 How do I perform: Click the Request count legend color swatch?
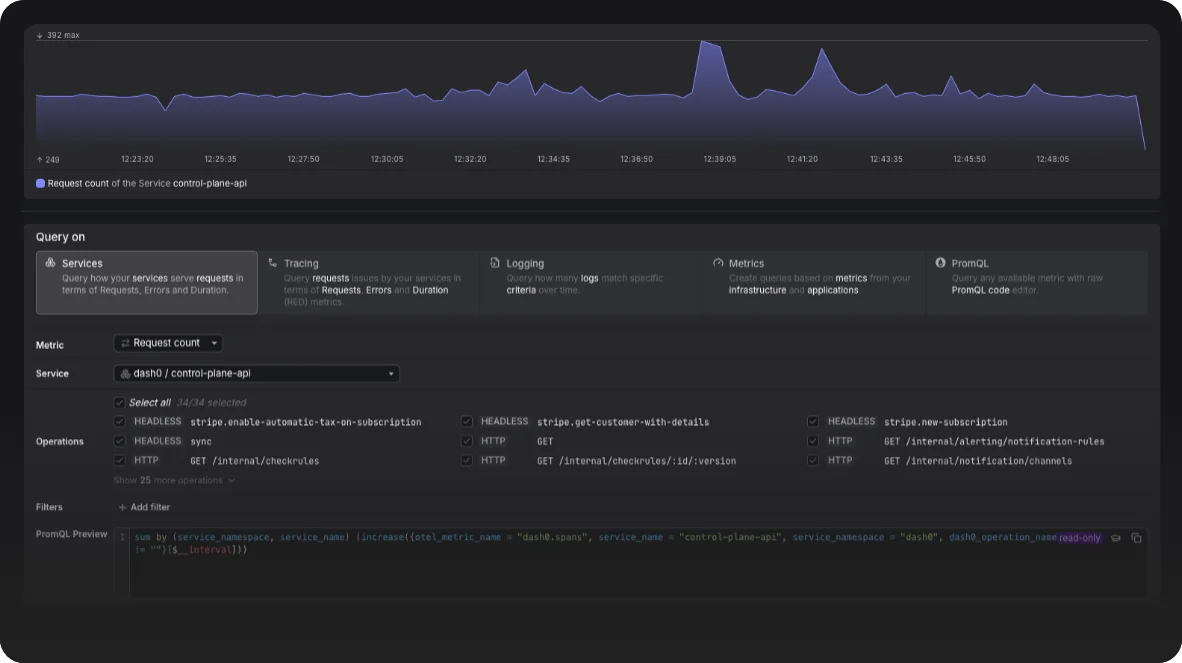tap(41, 183)
